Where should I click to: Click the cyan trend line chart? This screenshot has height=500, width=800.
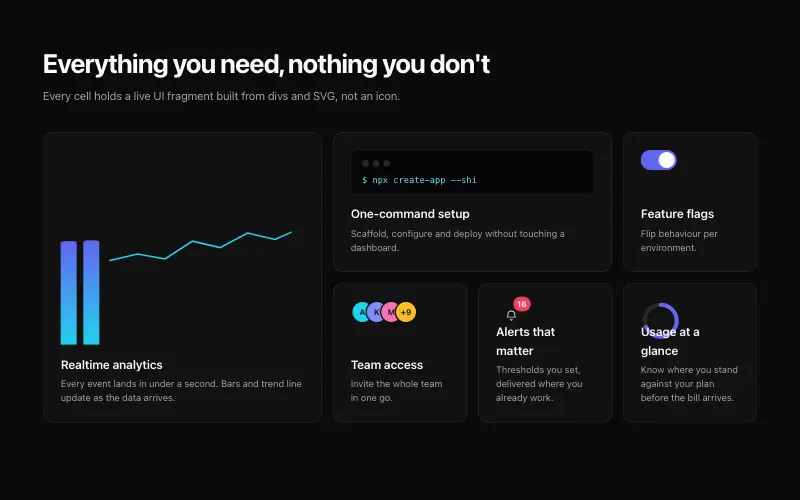click(x=201, y=246)
